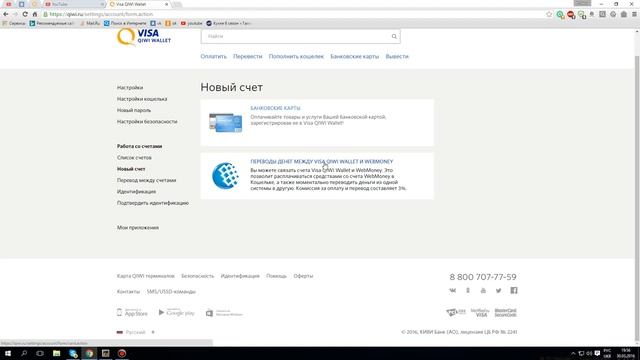Click the bank cards image
This screenshot has height=360, width=640.
[225, 122]
